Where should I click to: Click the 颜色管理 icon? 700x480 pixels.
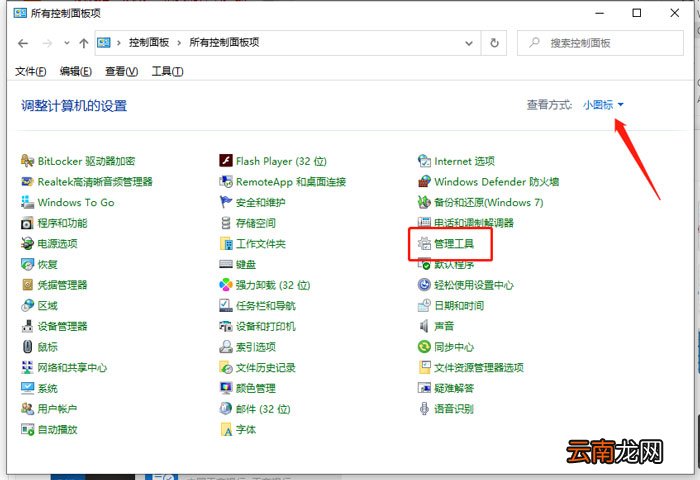[x=226, y=388]
